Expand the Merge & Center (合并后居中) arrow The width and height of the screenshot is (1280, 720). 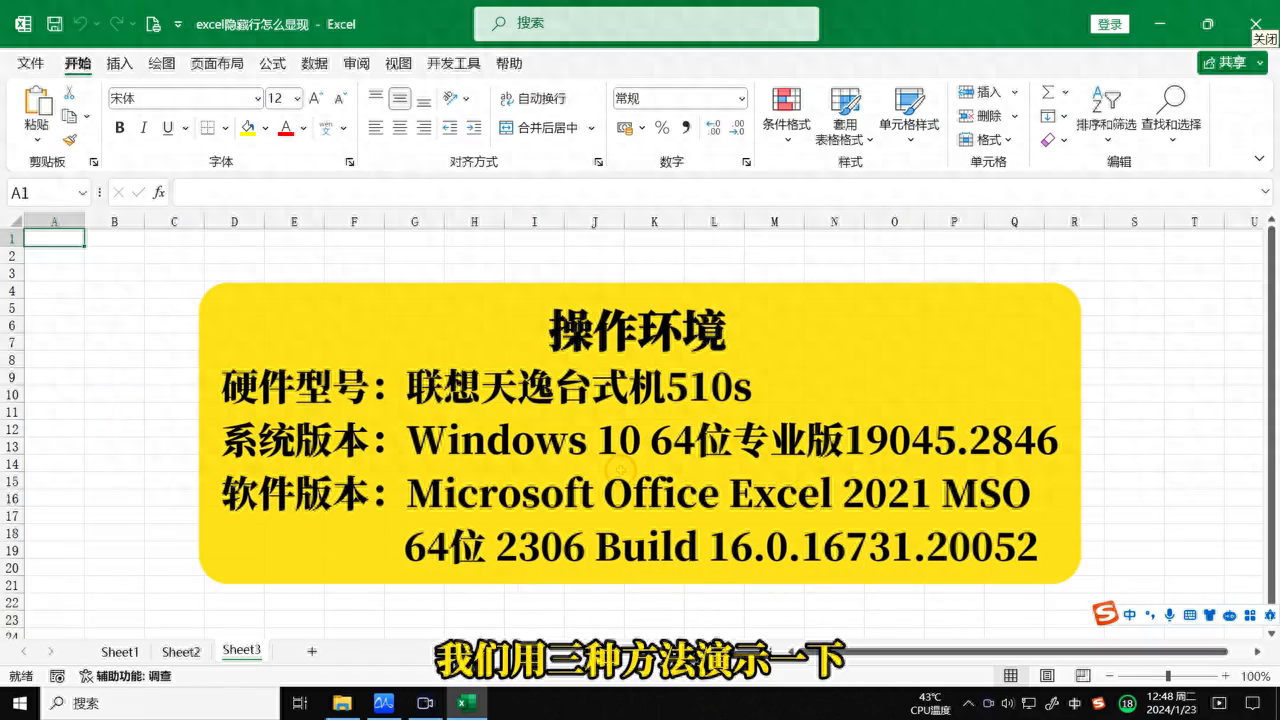[x=591, y=128]
